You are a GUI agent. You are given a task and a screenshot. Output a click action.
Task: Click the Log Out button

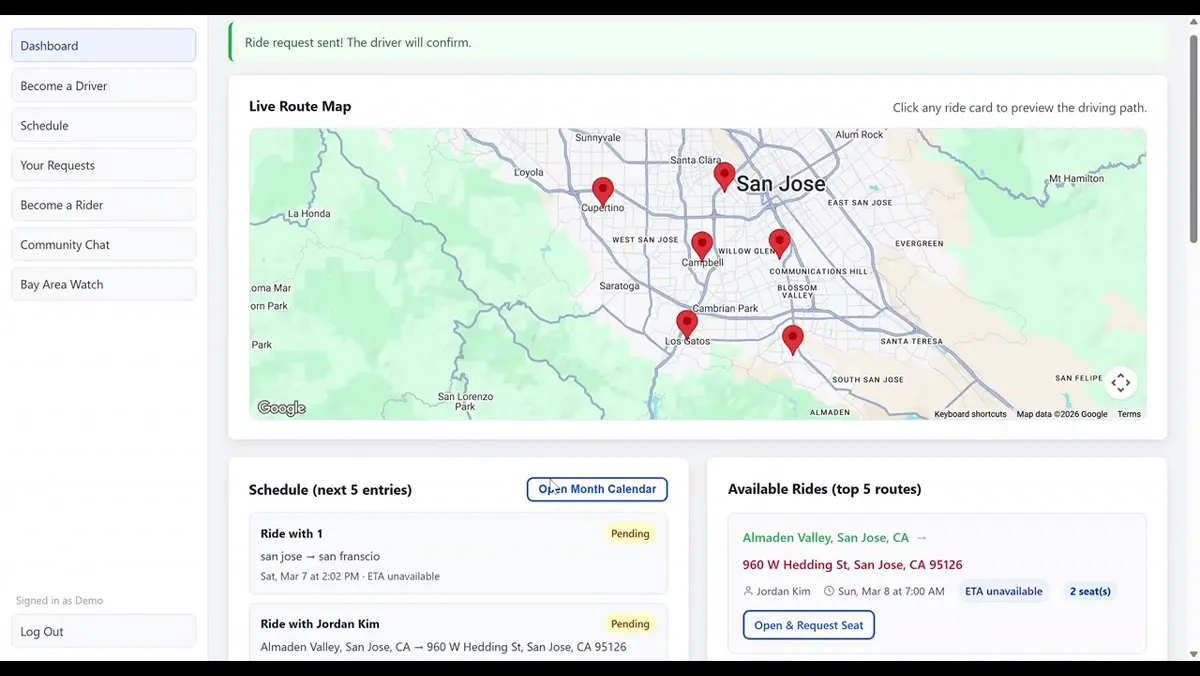point(104,631)
